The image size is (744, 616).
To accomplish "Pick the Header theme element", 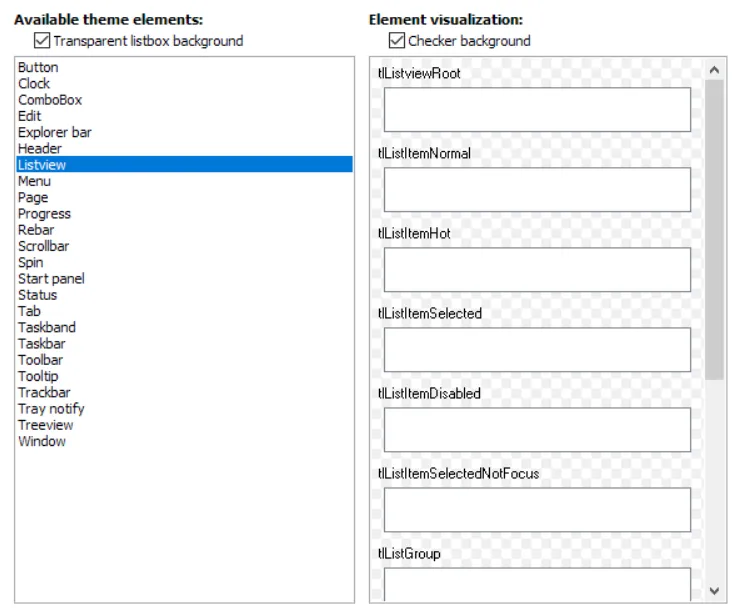I will click(40, 149).
